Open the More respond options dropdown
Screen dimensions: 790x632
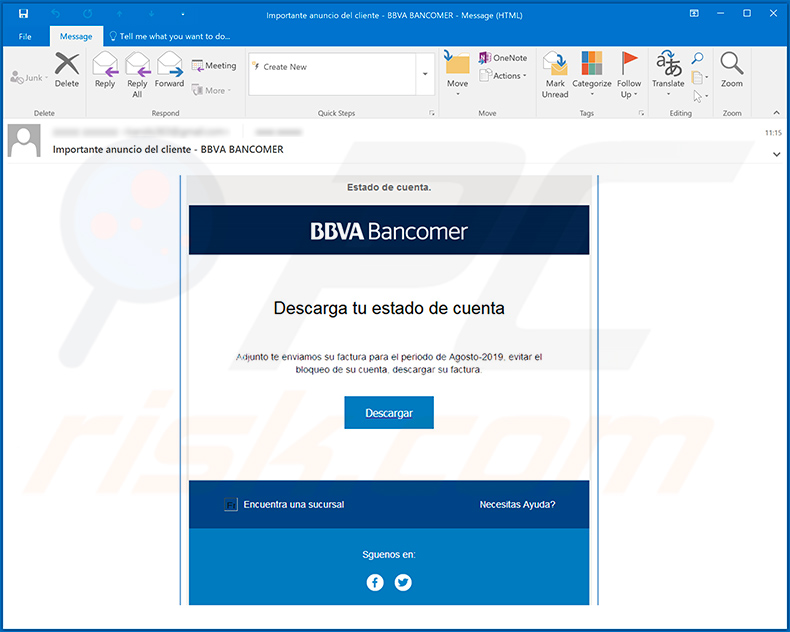tap(211, 91)
